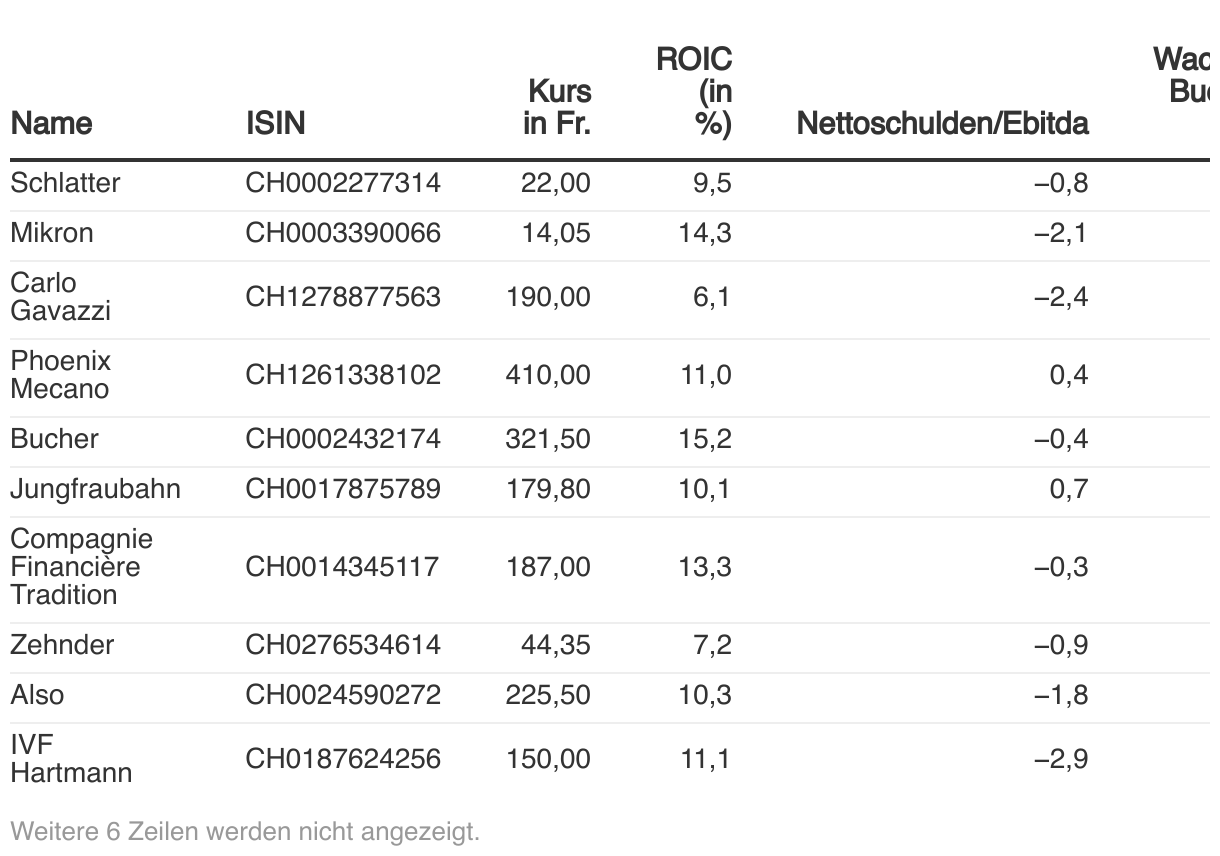Screen dimensions: 1220x856
Task: Select Compagnie Financière Tradition name cell
Action: [82, 567]
